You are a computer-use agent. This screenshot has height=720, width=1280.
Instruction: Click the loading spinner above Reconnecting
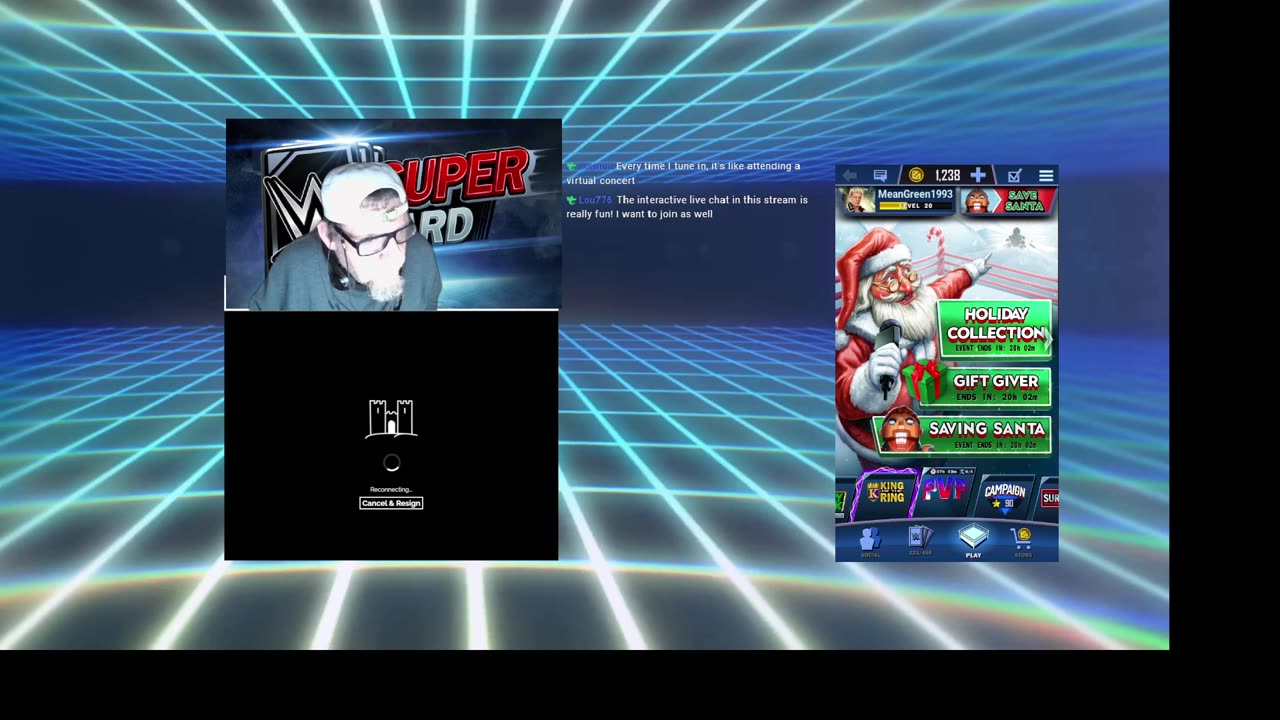392,462
